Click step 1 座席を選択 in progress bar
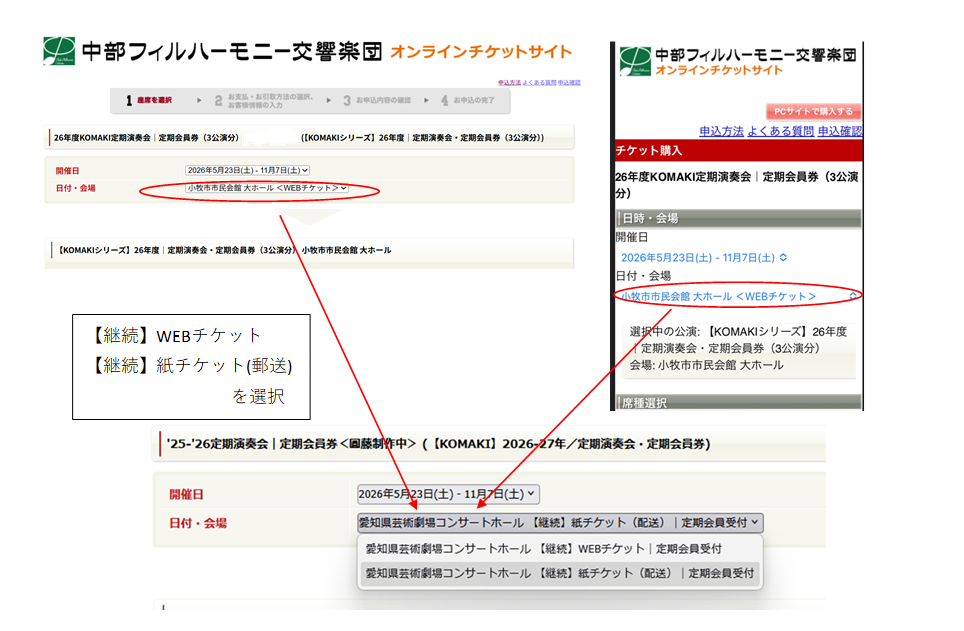This screenshot has height=631, width=964. pyautogui.click(x=149, y=100)
